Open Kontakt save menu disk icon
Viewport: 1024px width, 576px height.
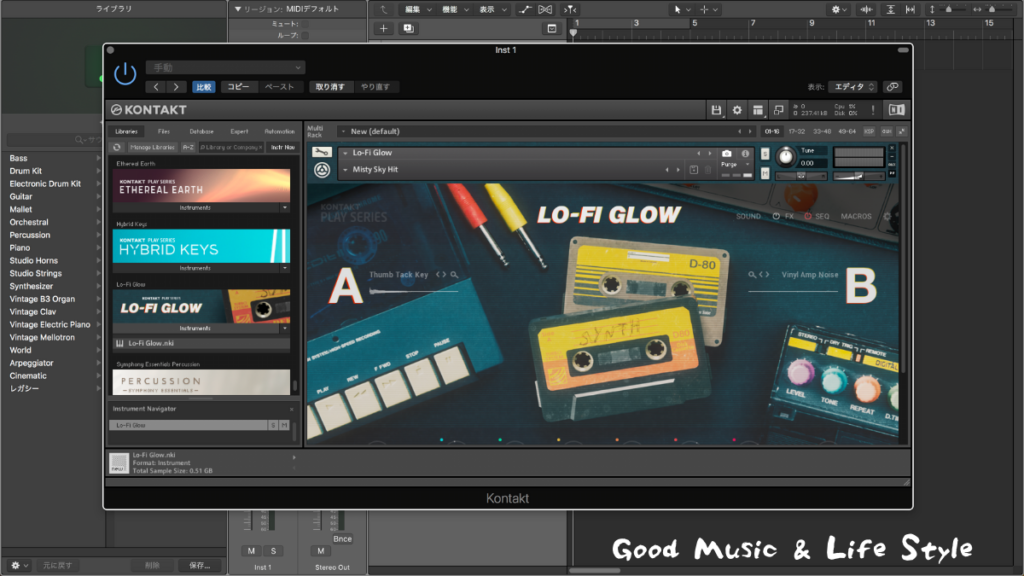(x=716, y=110)
